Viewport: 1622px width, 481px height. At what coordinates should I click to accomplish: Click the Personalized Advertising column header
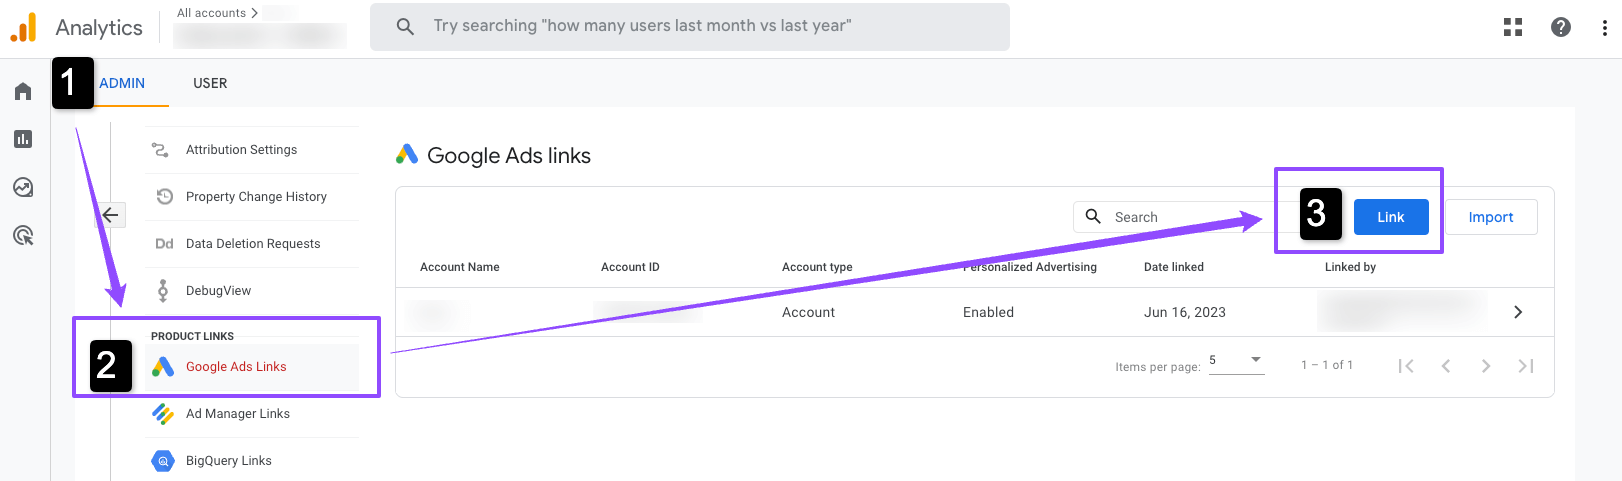coord(1030,267)
